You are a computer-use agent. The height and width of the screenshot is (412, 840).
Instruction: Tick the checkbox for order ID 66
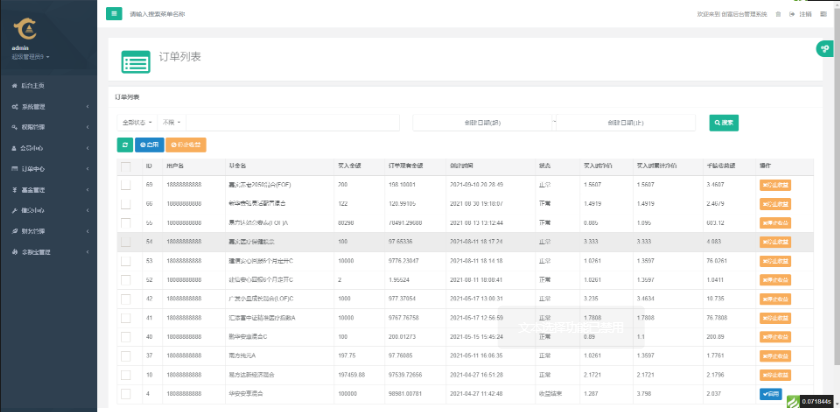pos(126,204)
